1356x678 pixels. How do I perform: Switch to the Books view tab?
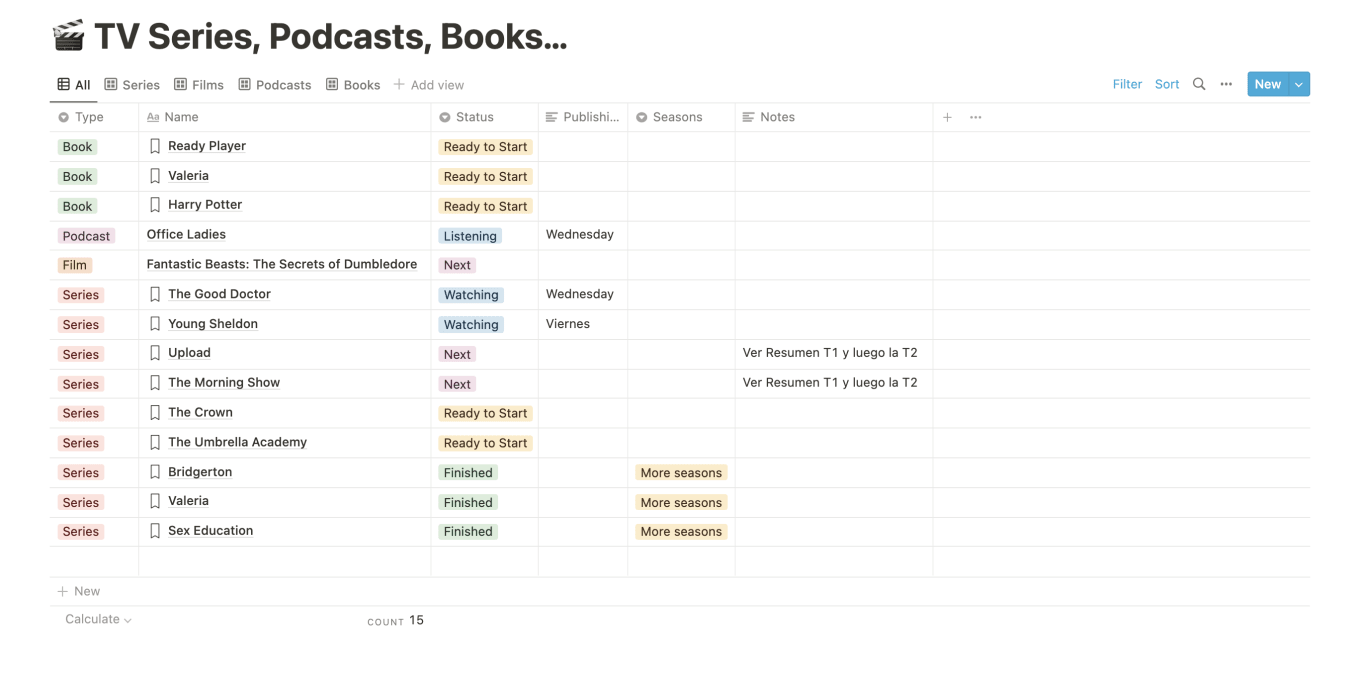(353, 85)
